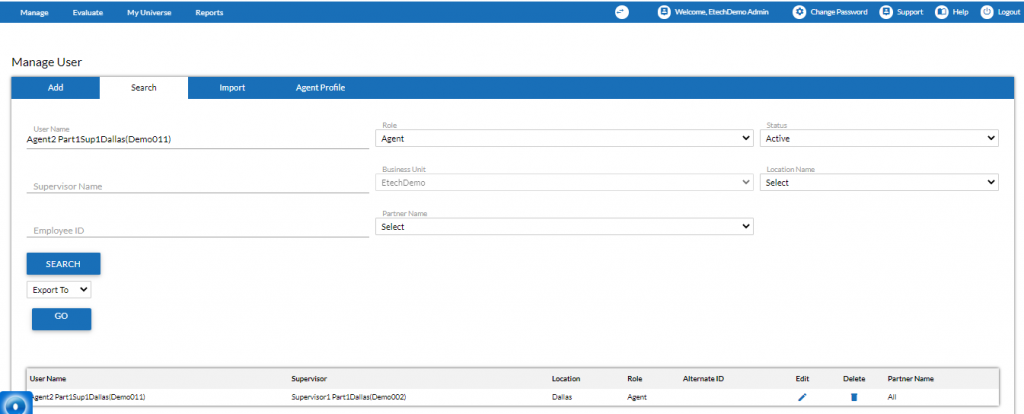Expand the Partner Name Select dropdown
This screenshot has height=414, width=1024.
coord(564,227)
